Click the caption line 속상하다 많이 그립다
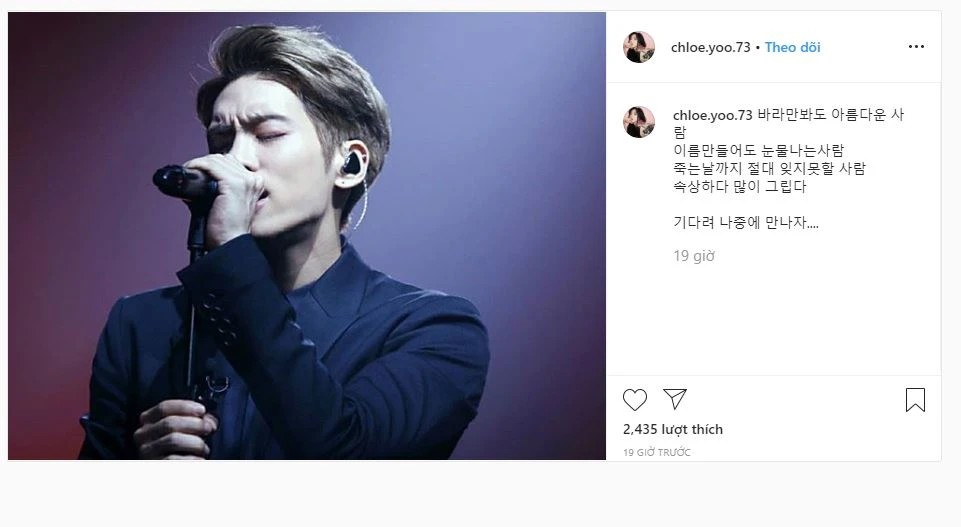Image resolution: width=961 pixels, height=527 pixels. pyautogui.click(x=740, y=186)
